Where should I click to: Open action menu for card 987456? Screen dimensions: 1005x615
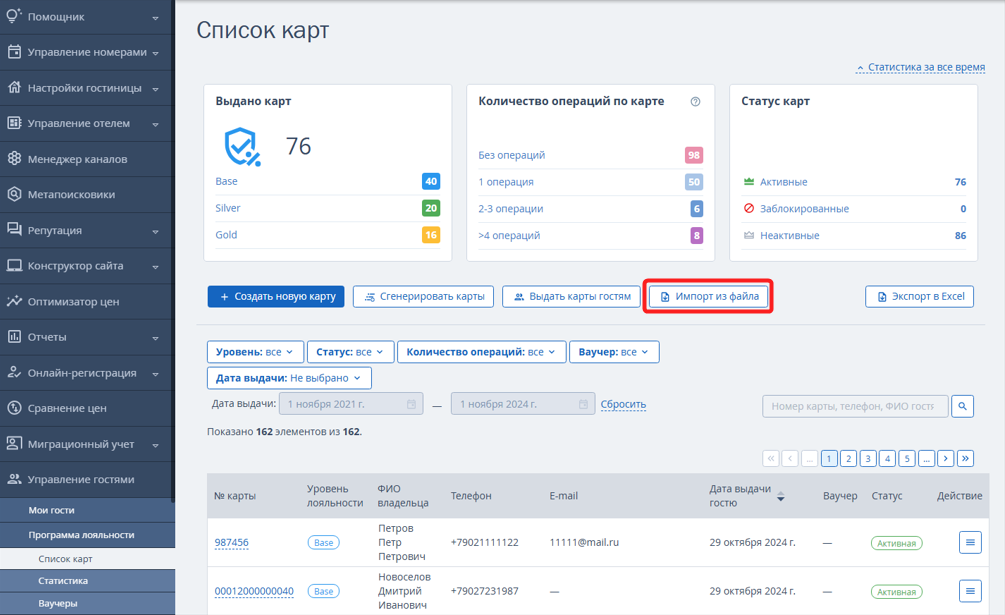tap(970, 543)
